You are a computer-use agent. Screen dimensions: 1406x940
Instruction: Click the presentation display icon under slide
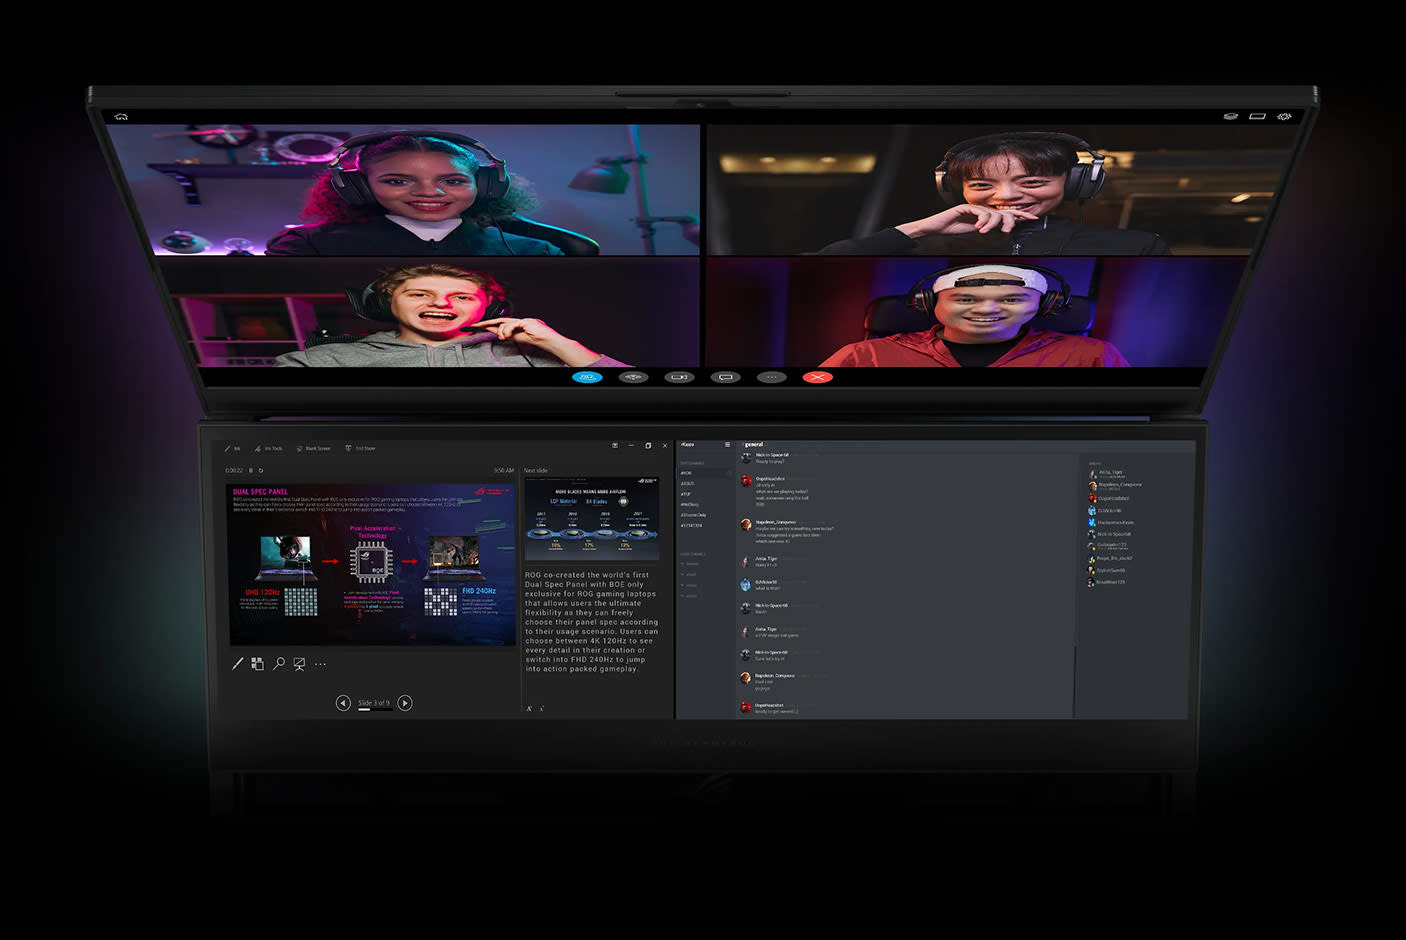point(299,664)
